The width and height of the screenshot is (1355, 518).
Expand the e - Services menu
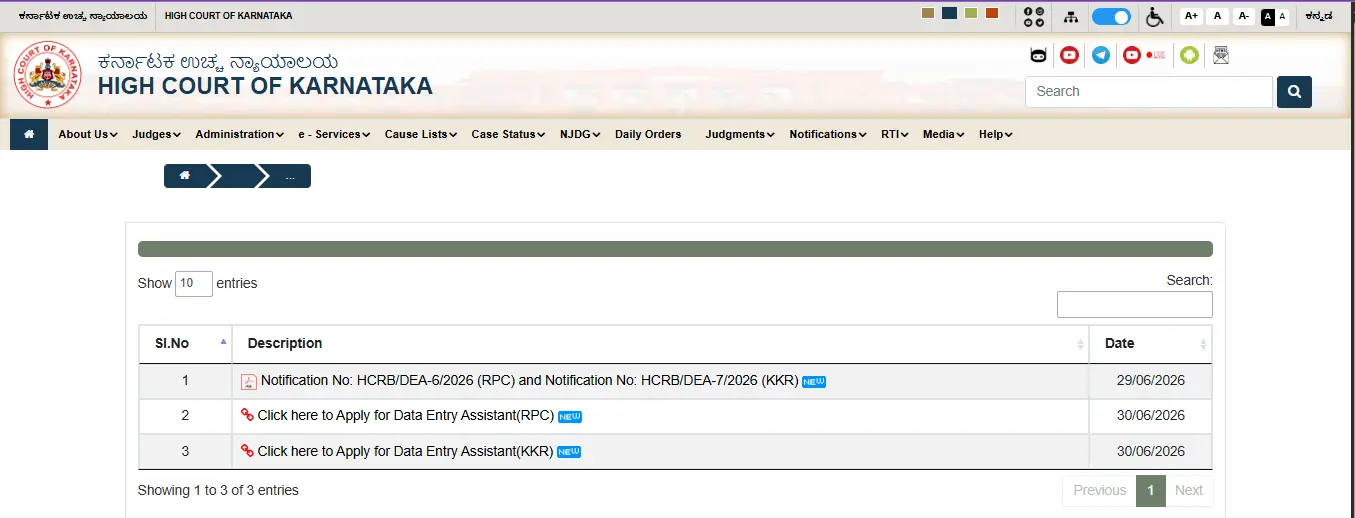tap(334, 134)
